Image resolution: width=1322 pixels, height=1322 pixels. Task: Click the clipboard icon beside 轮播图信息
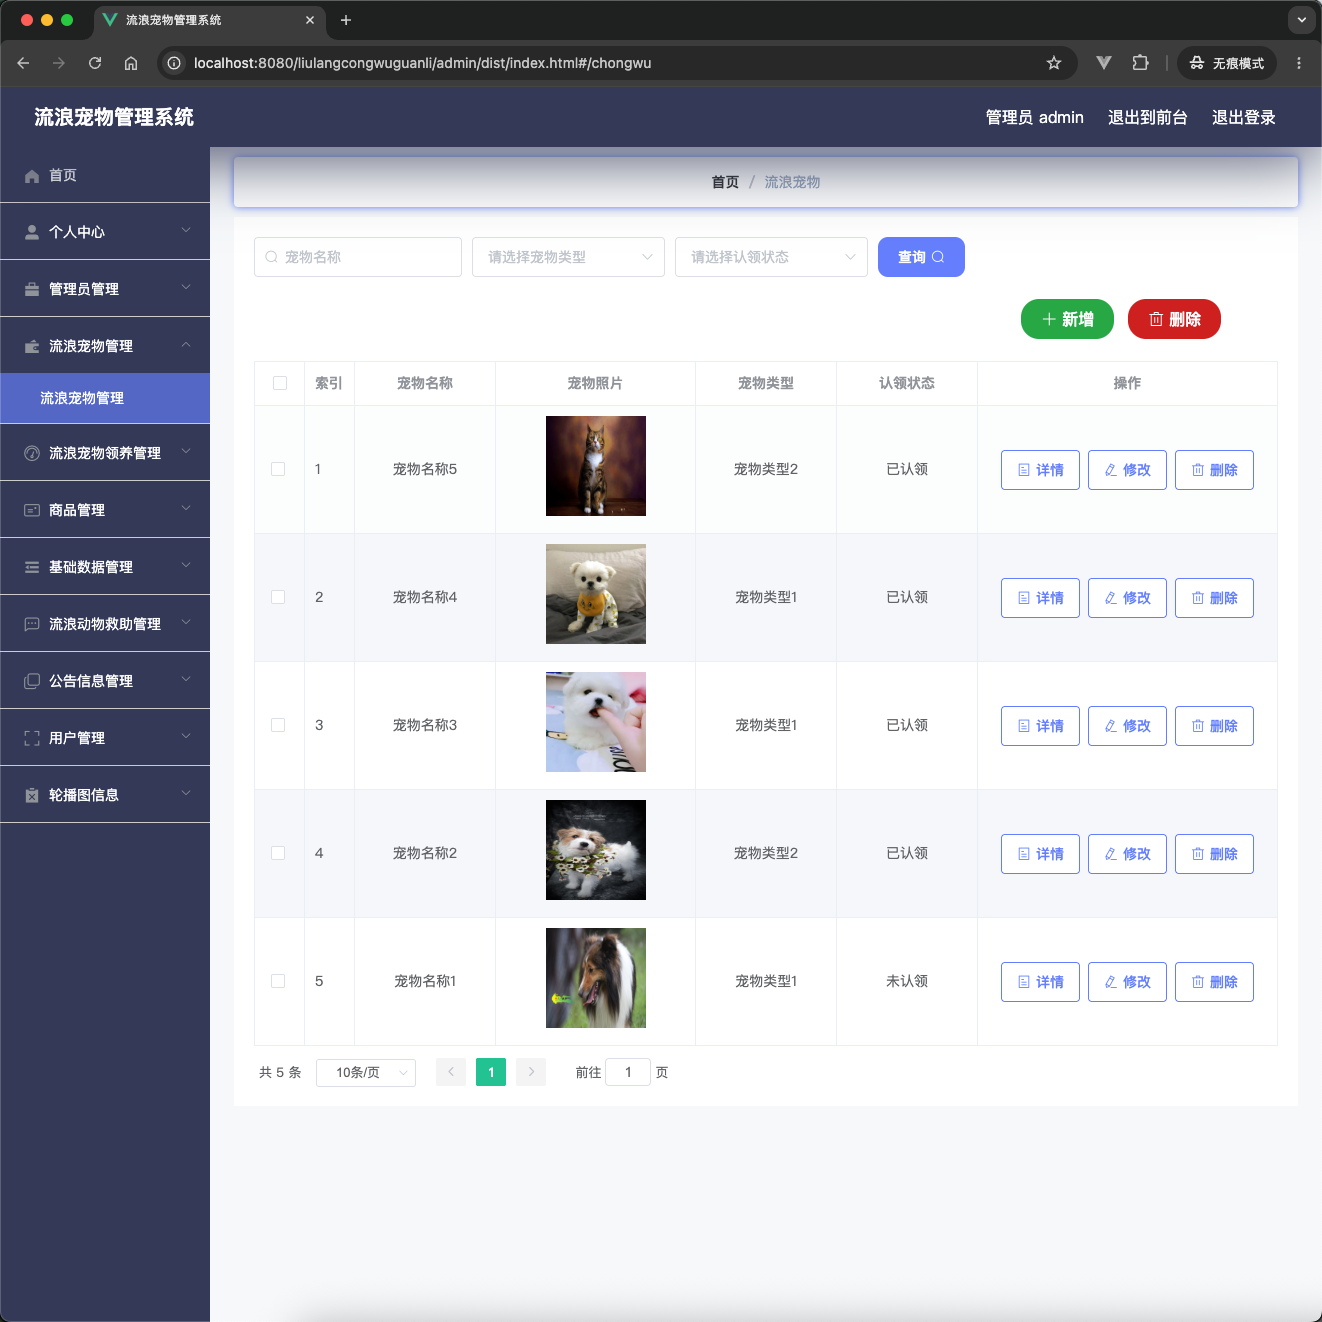pos(32,795)
